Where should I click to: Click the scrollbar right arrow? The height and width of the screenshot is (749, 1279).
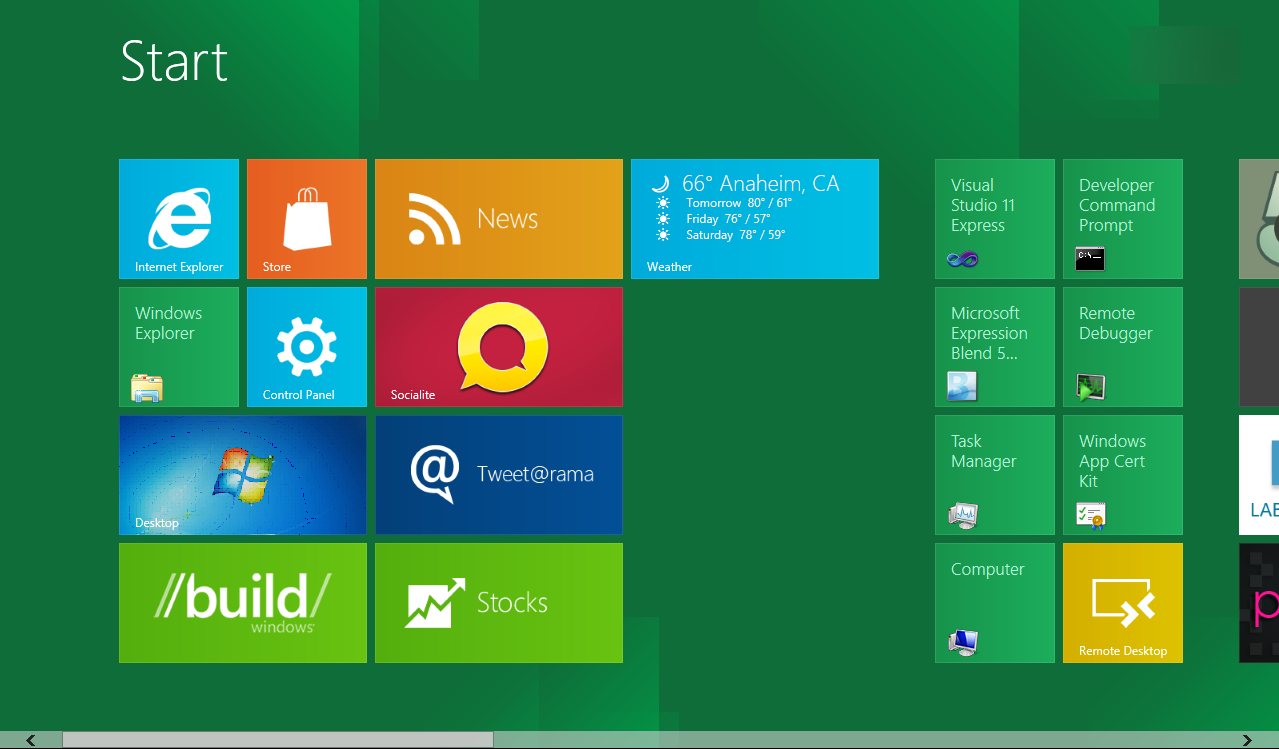[x=1247, y=740]
